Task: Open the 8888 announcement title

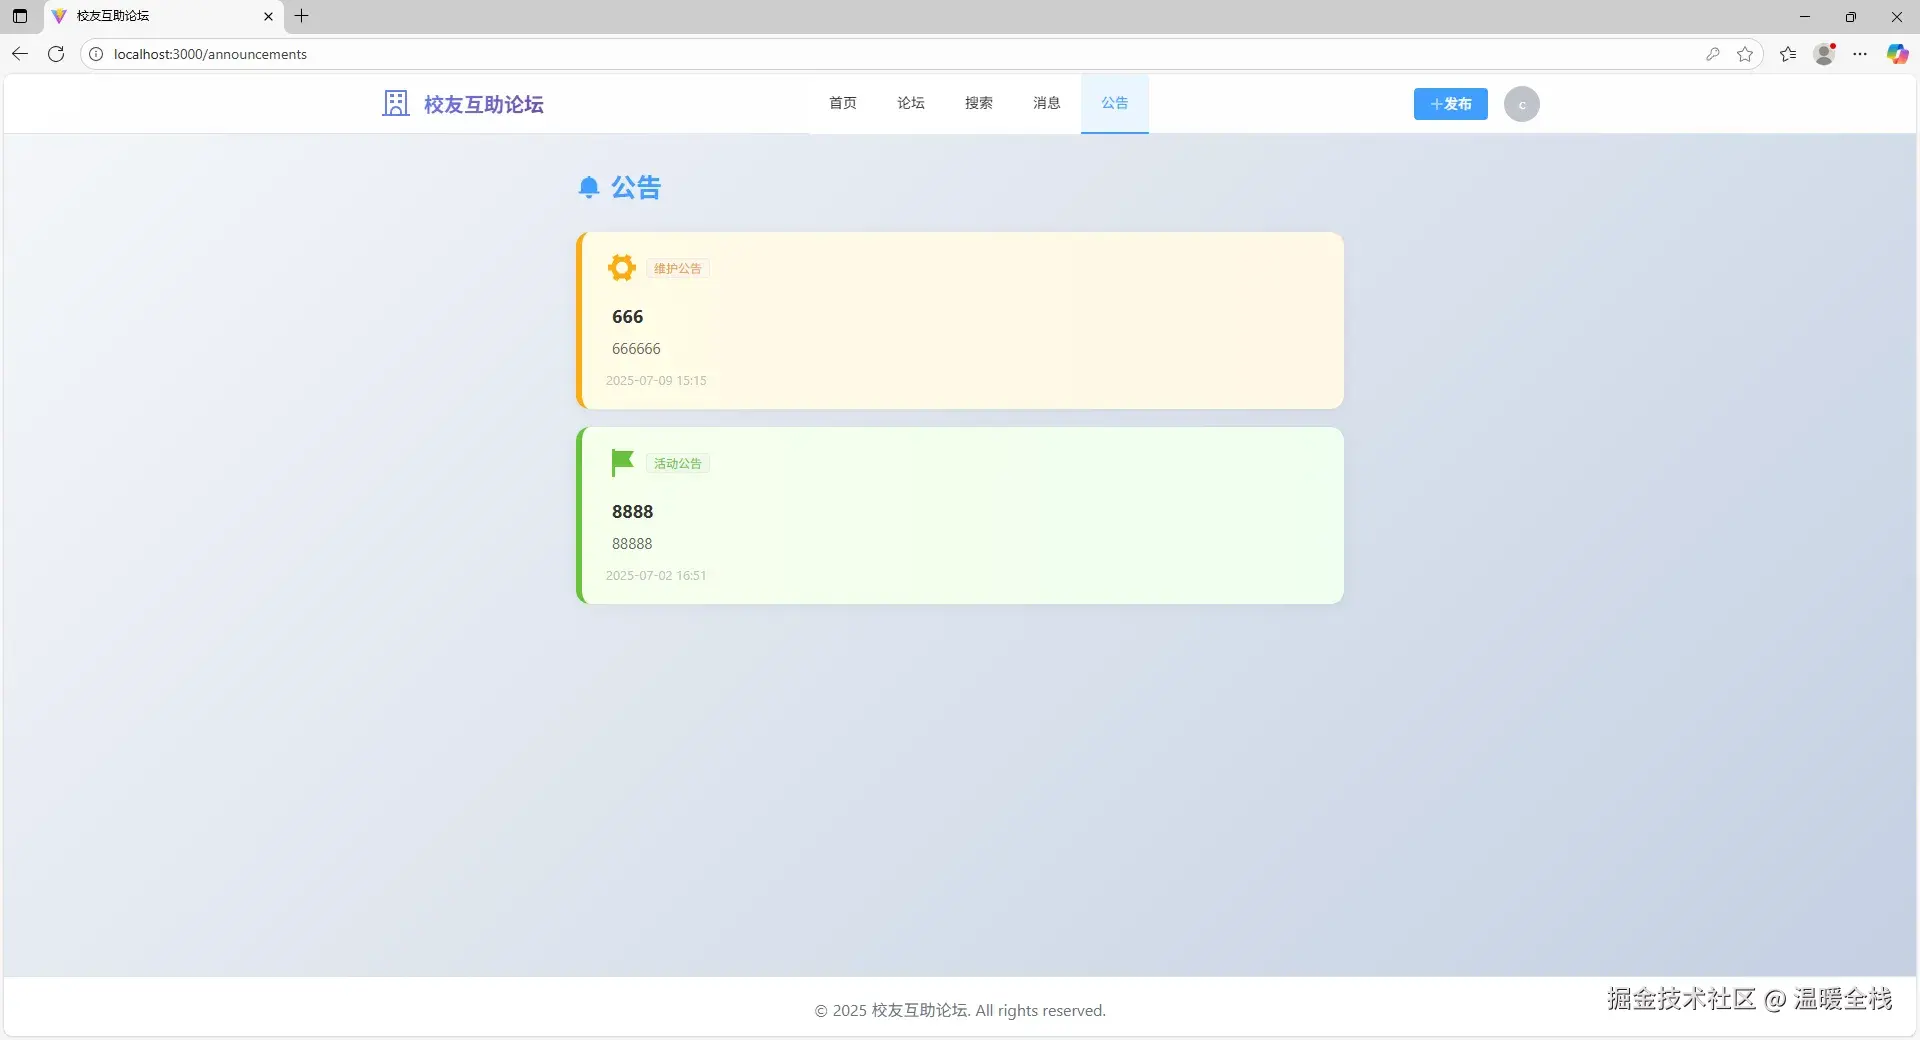Action: [633, 511]
